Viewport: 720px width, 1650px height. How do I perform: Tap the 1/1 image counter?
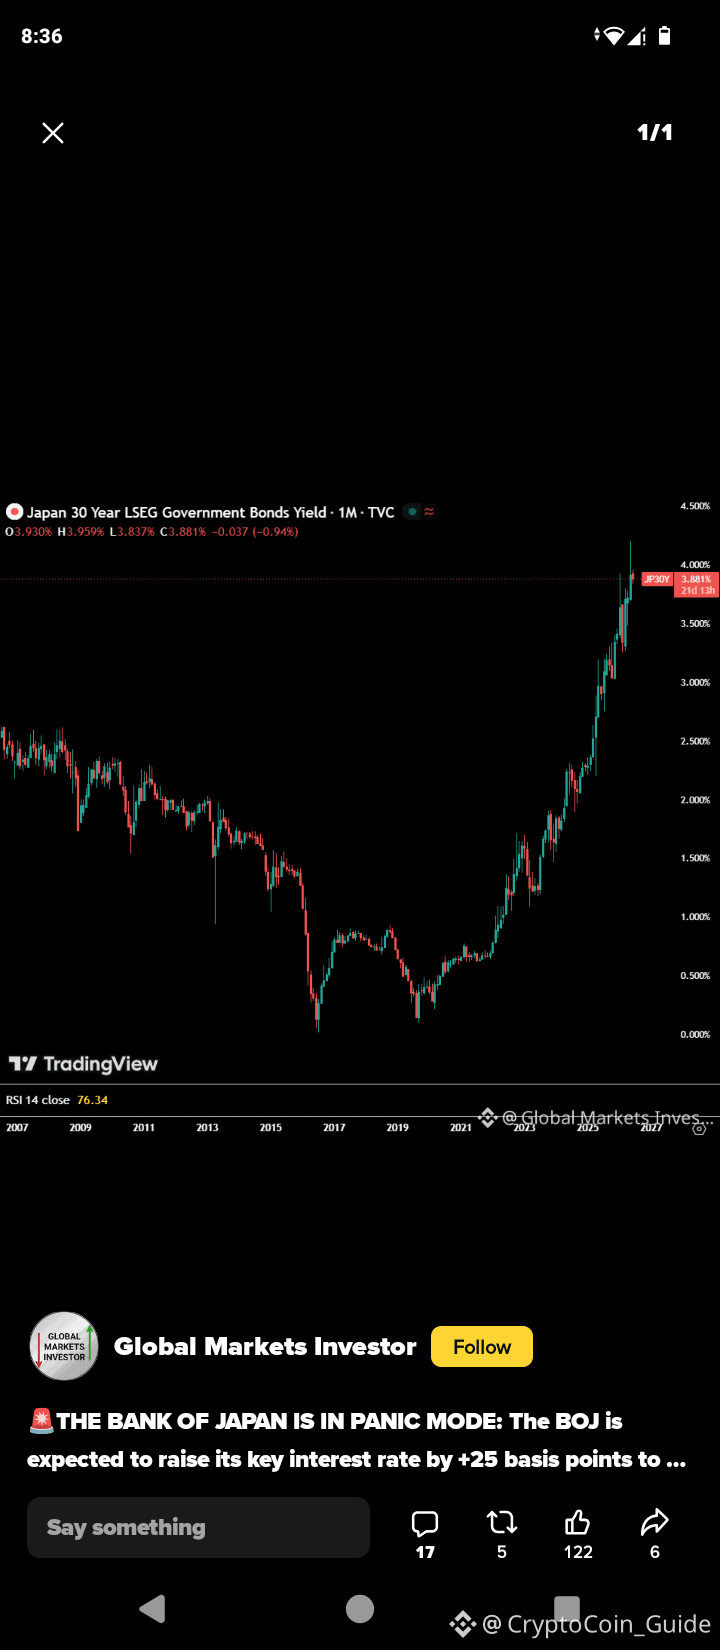[655, 132]
